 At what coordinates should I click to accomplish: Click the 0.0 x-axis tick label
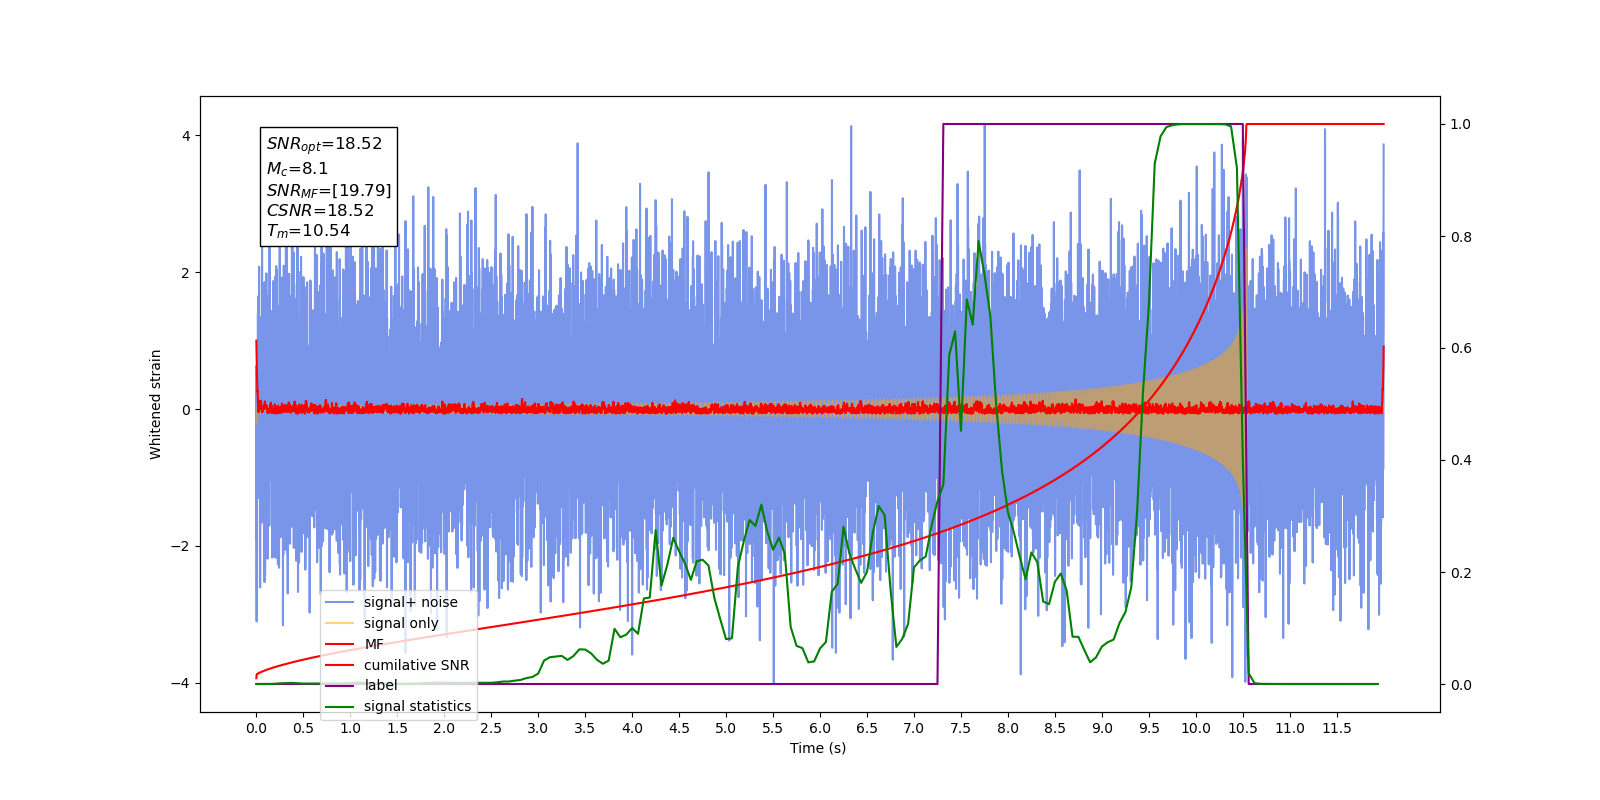pos(256,728)
